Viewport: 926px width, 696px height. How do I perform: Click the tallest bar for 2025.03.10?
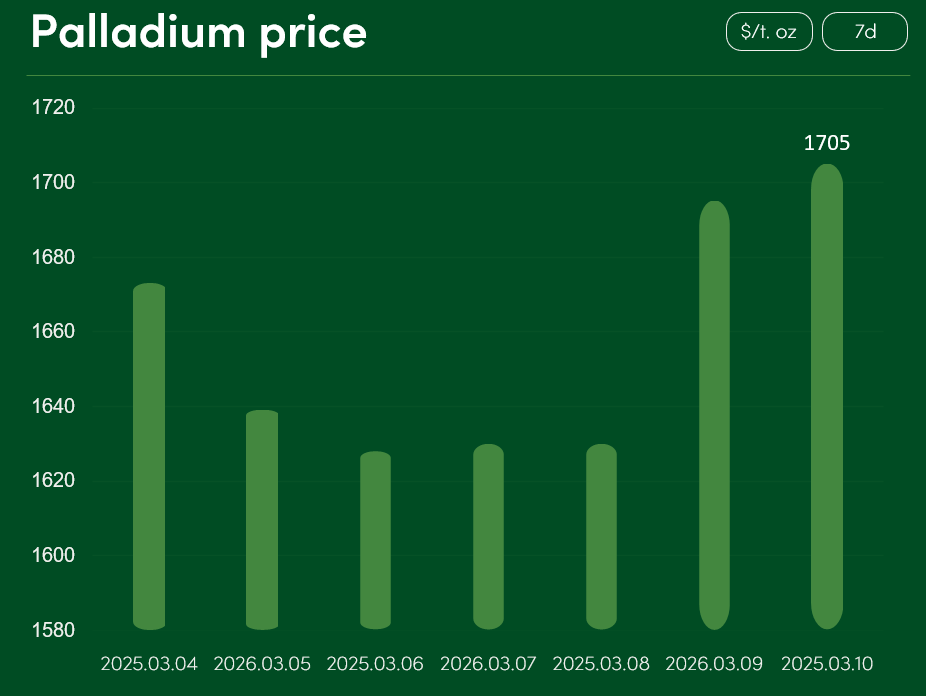pyautogui.click(x=827, y=396)
